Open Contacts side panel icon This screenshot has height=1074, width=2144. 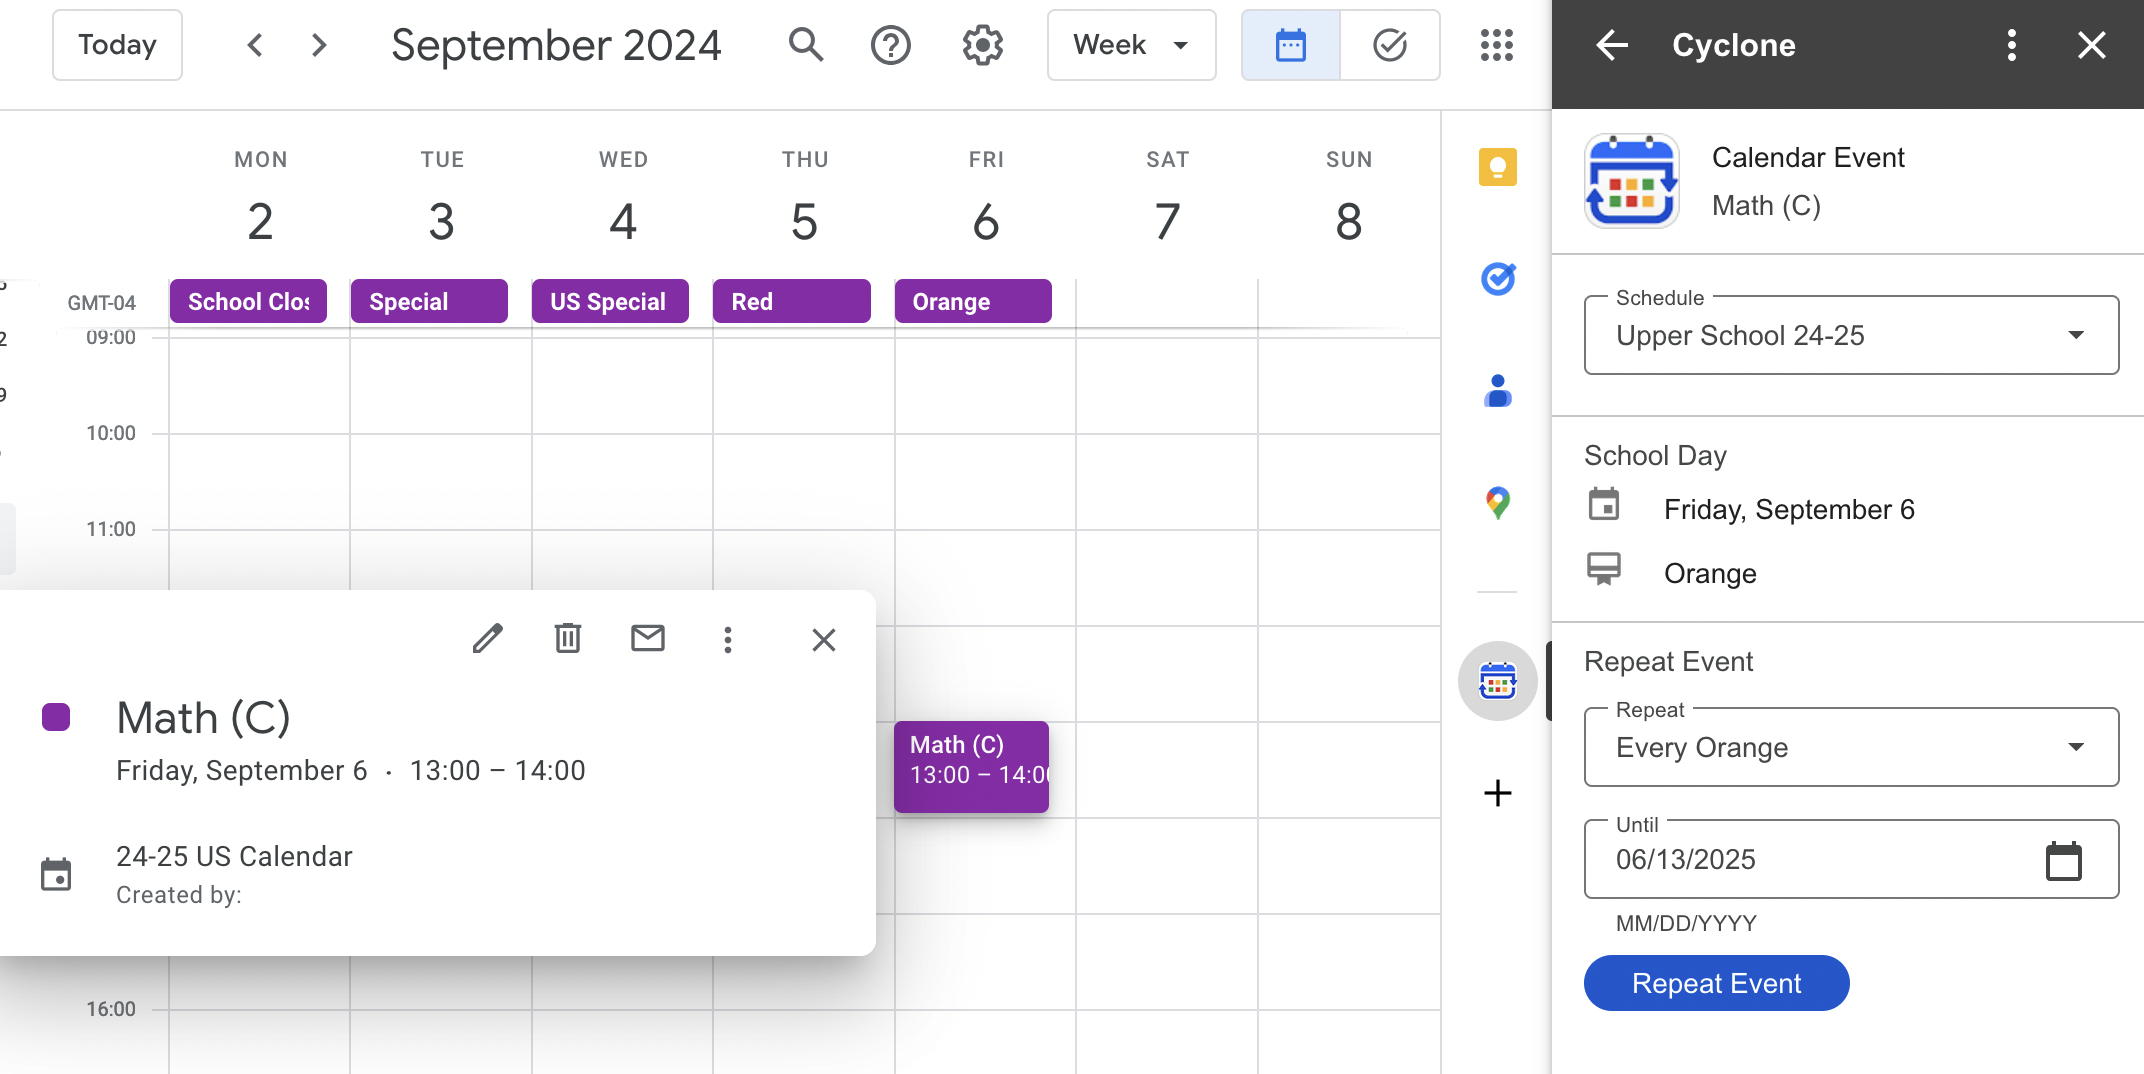point(1497,391)
